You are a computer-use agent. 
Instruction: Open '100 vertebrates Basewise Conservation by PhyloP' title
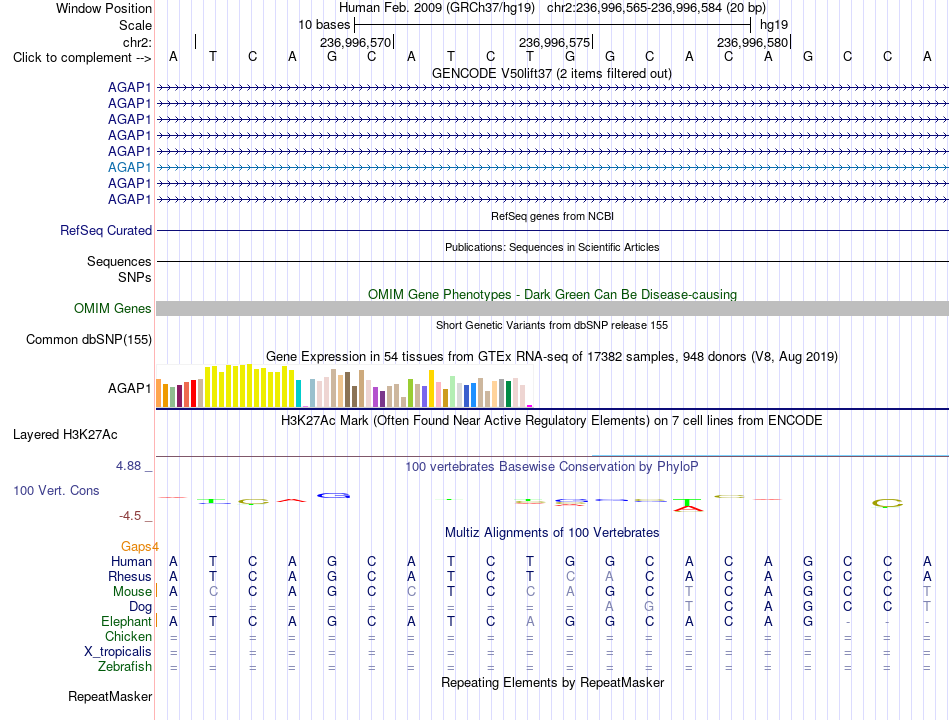[x=551, y=467]
